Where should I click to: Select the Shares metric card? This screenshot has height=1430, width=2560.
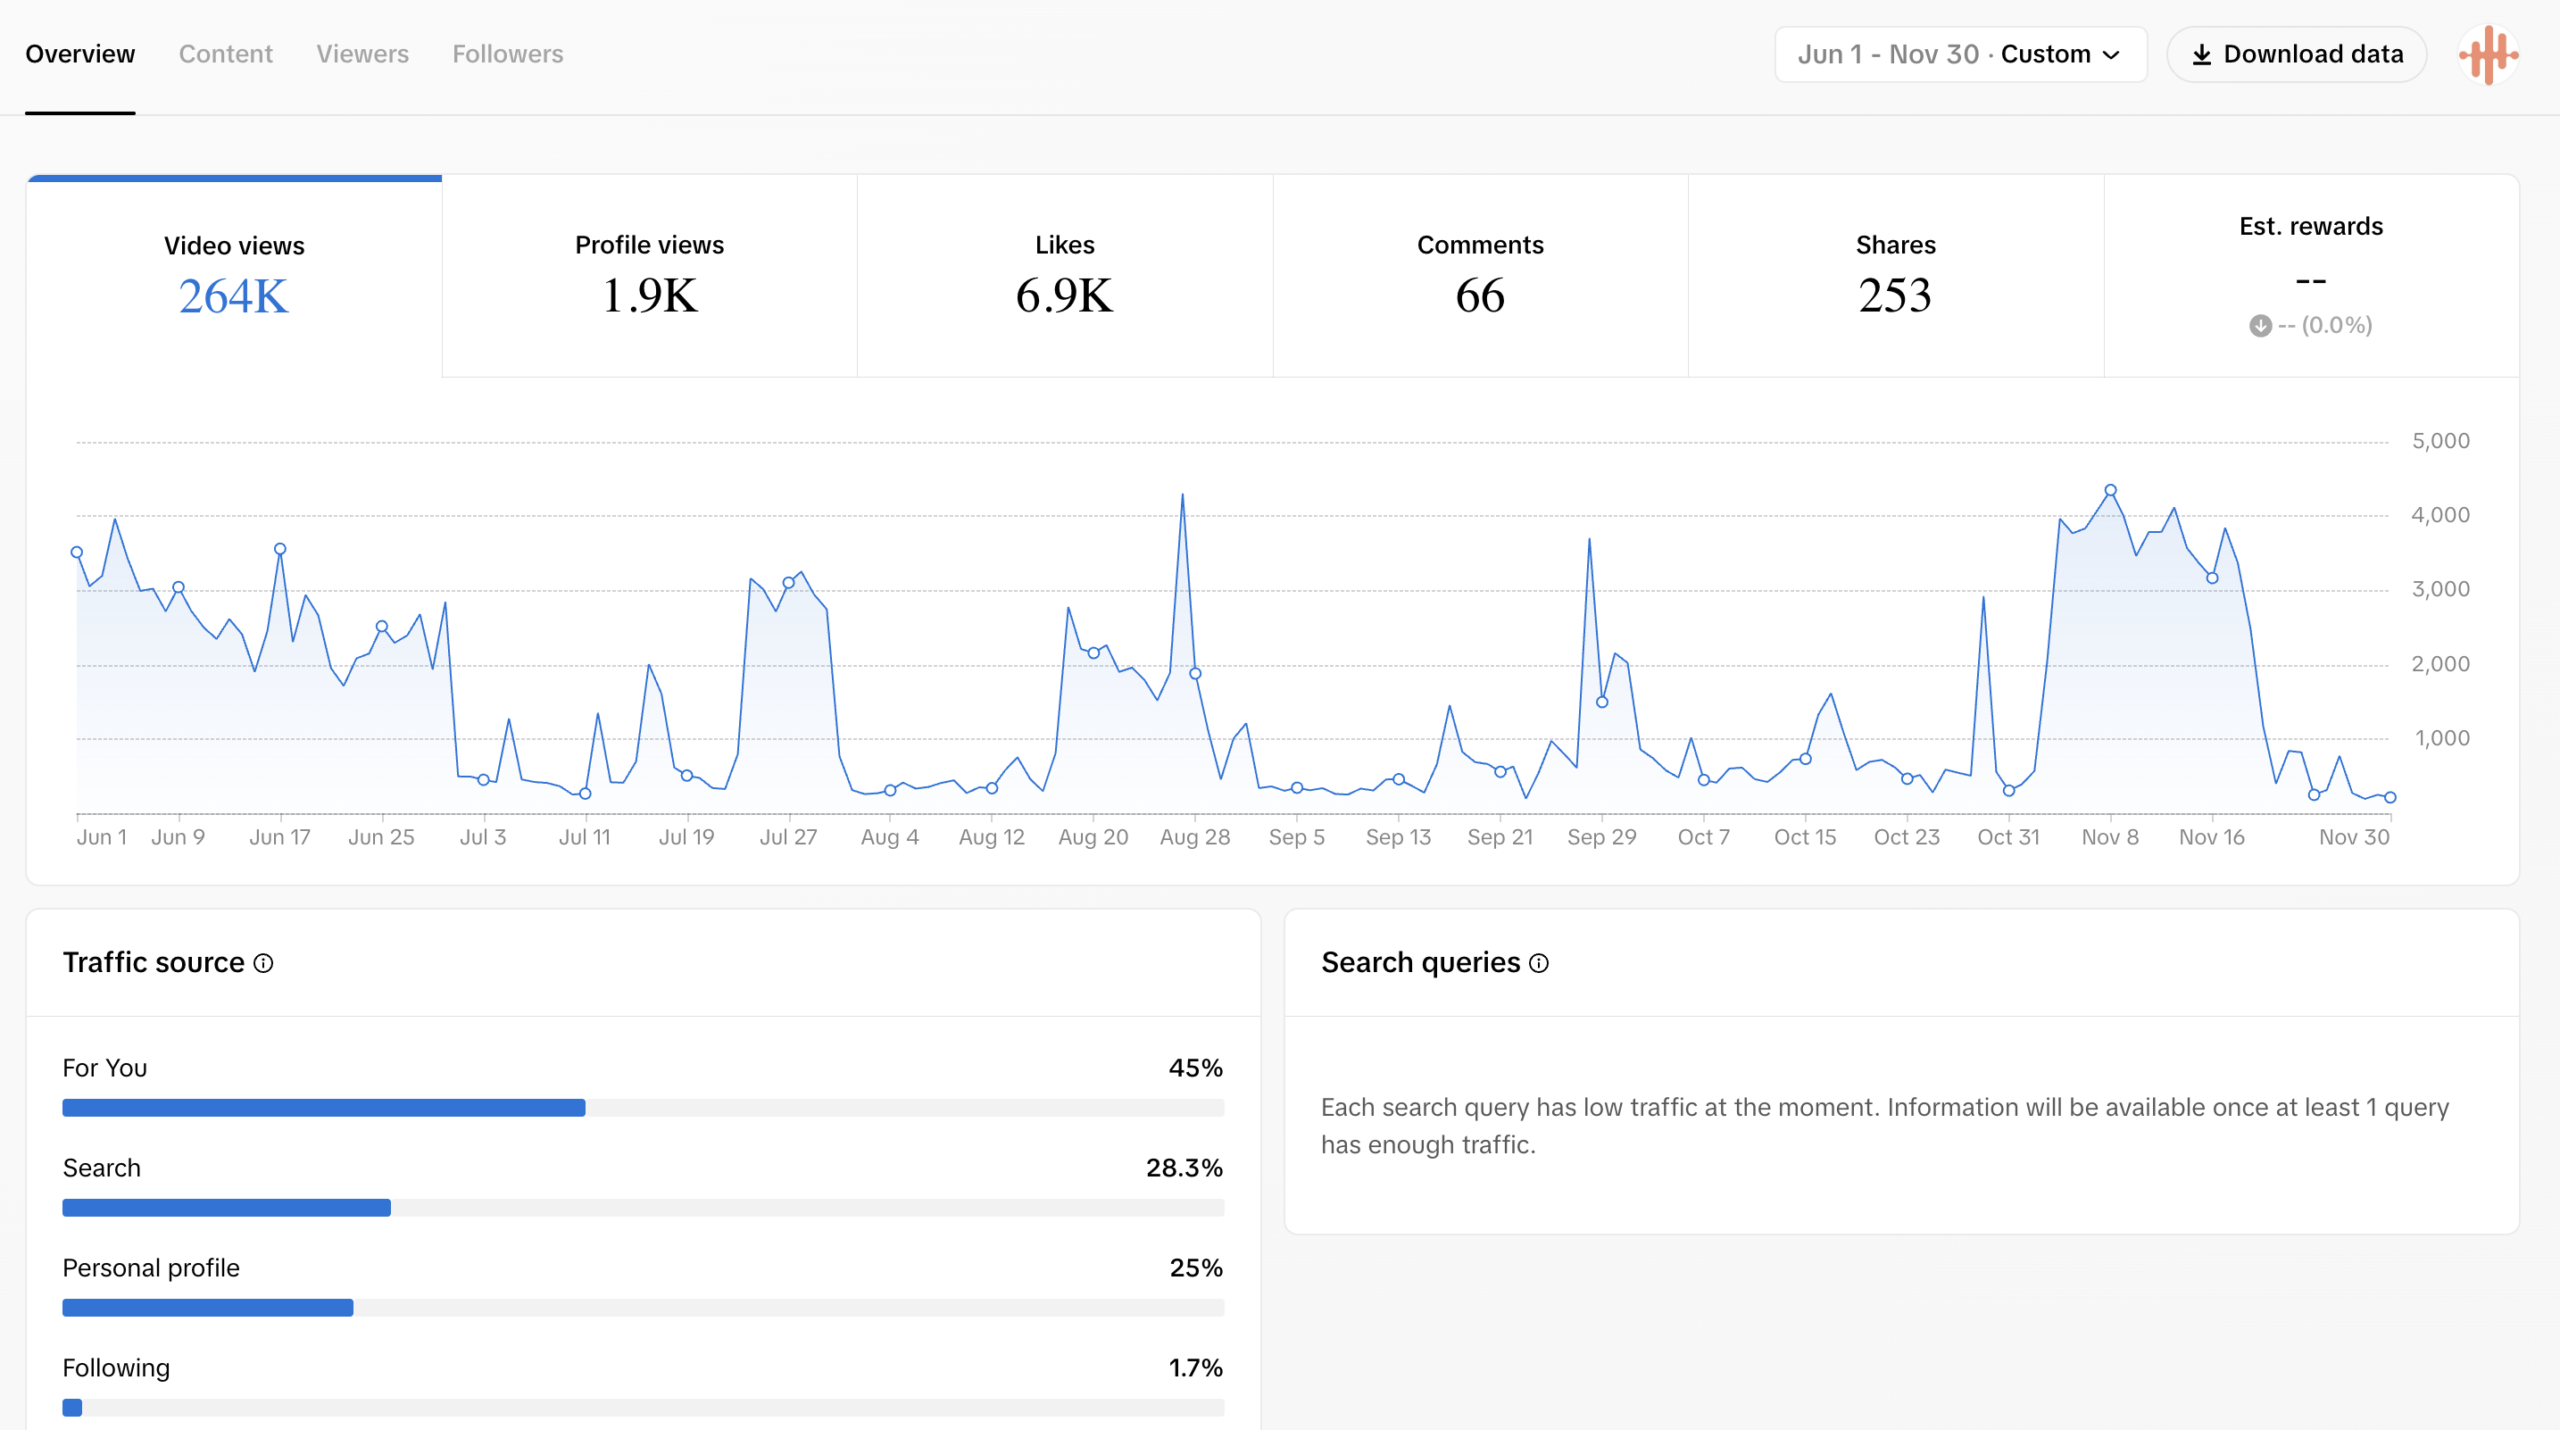pyautogui.click(x=1895, y=276)
